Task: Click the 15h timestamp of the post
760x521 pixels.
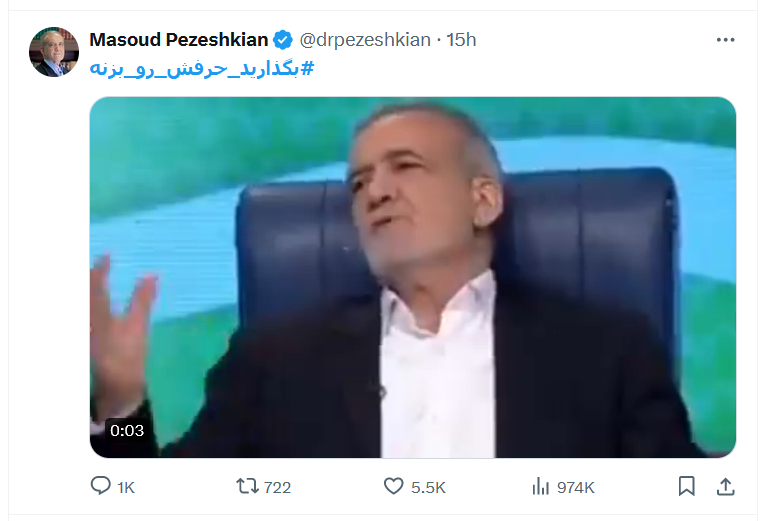Action: coord(461,40)
